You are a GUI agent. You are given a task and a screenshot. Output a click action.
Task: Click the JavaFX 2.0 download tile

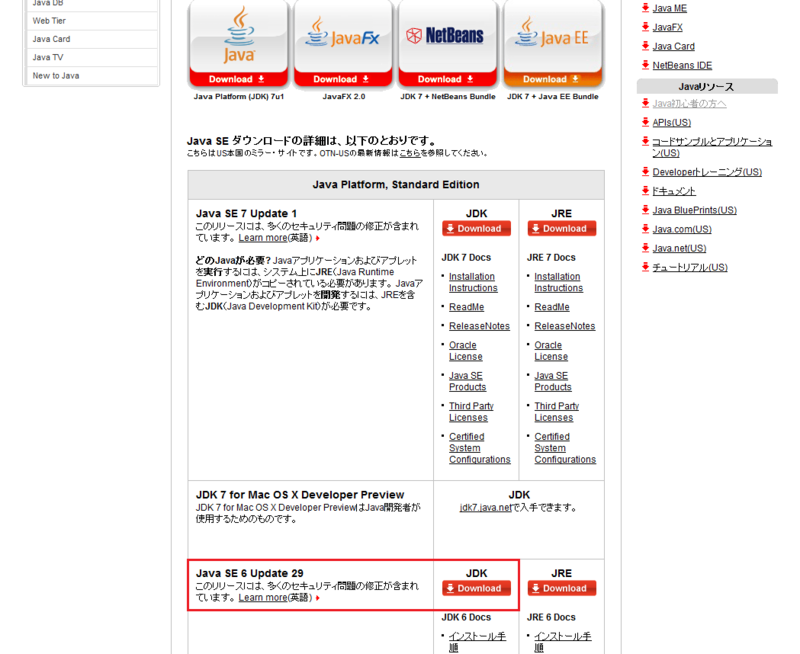(x=343, y=44)
